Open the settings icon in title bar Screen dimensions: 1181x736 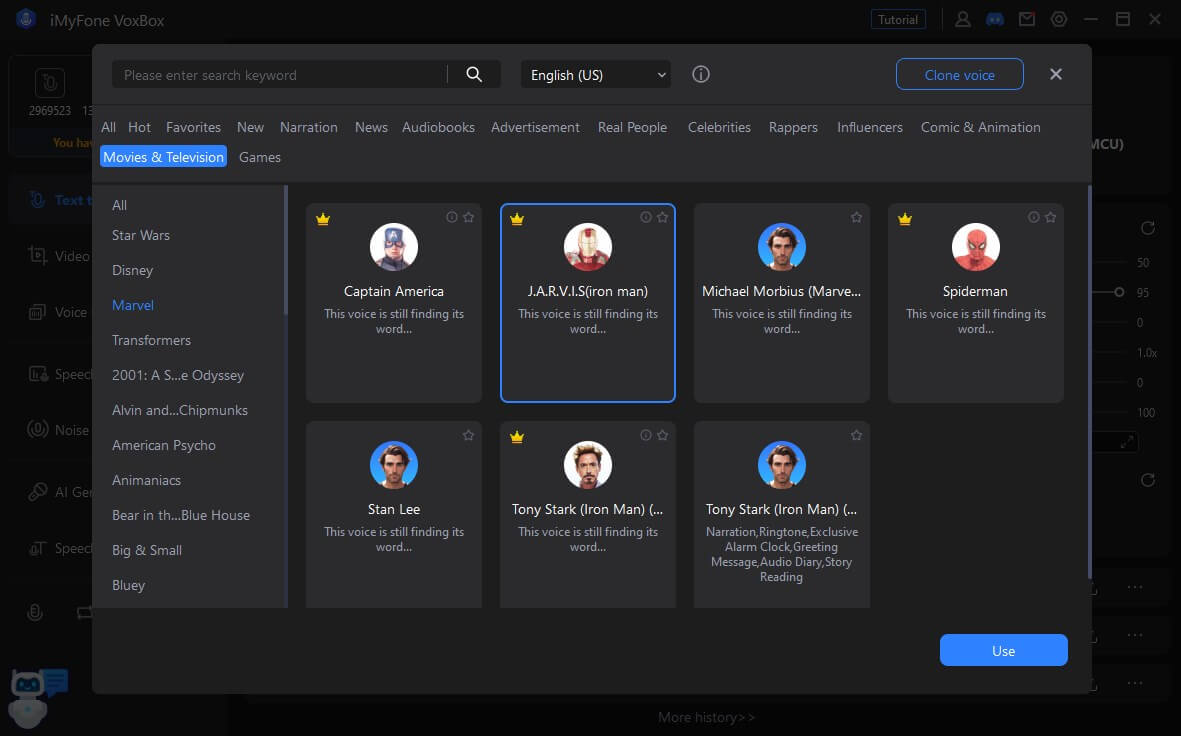(1059, 20)
